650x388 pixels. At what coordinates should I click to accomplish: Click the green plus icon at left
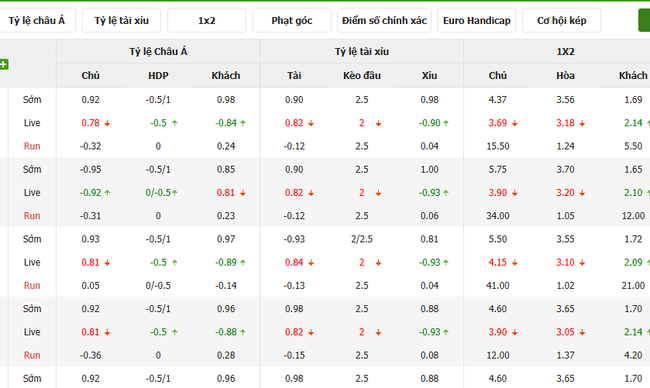[x=4, y=64]
